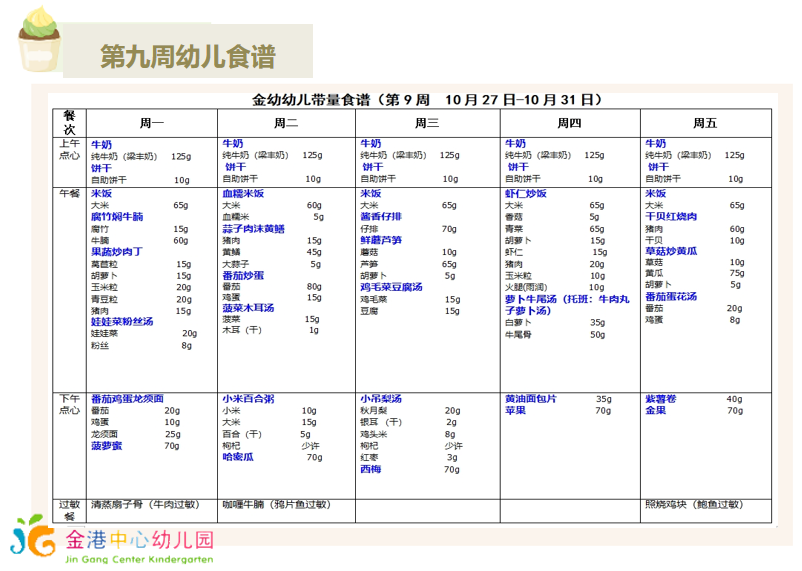Click the dish name 酱香仔排

[381, 216]
